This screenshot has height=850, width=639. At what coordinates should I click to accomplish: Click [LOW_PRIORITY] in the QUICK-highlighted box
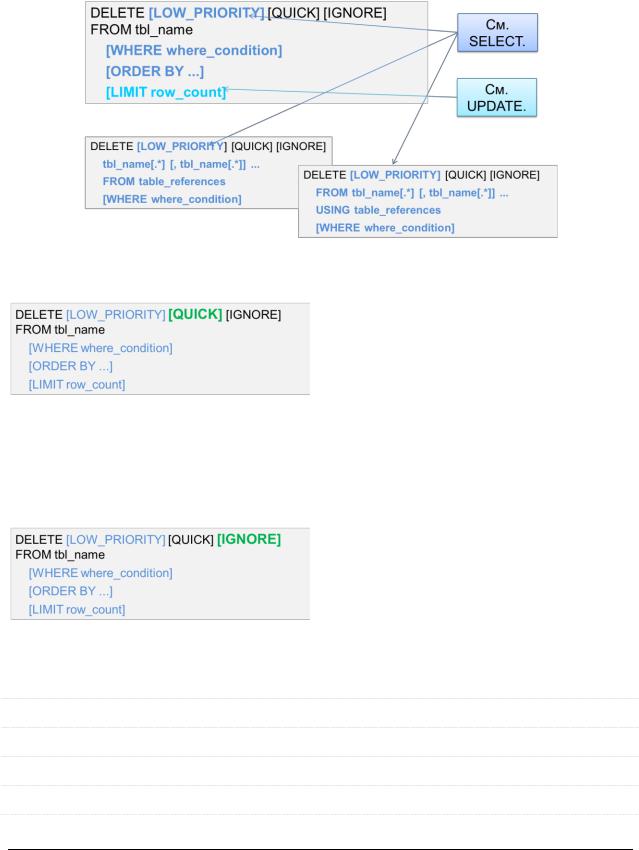coord(115,315)
